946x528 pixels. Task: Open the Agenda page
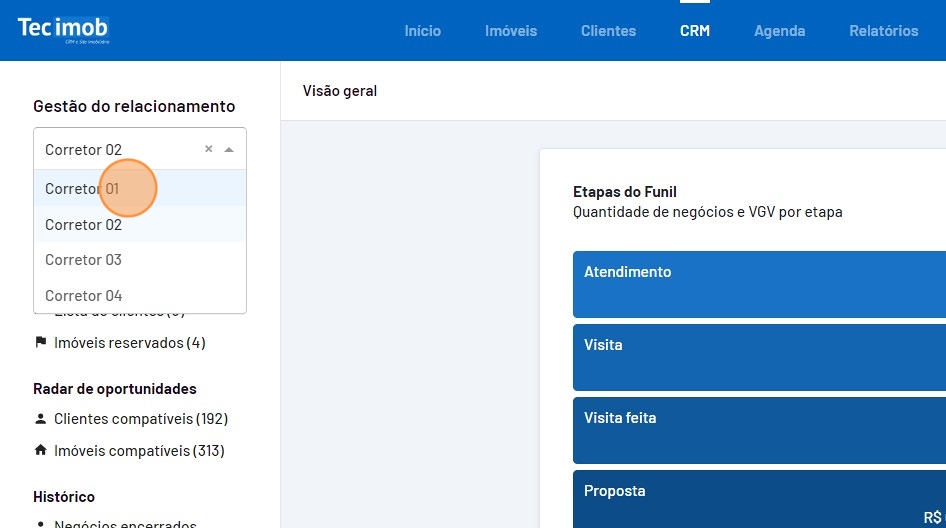coord(779,31)
